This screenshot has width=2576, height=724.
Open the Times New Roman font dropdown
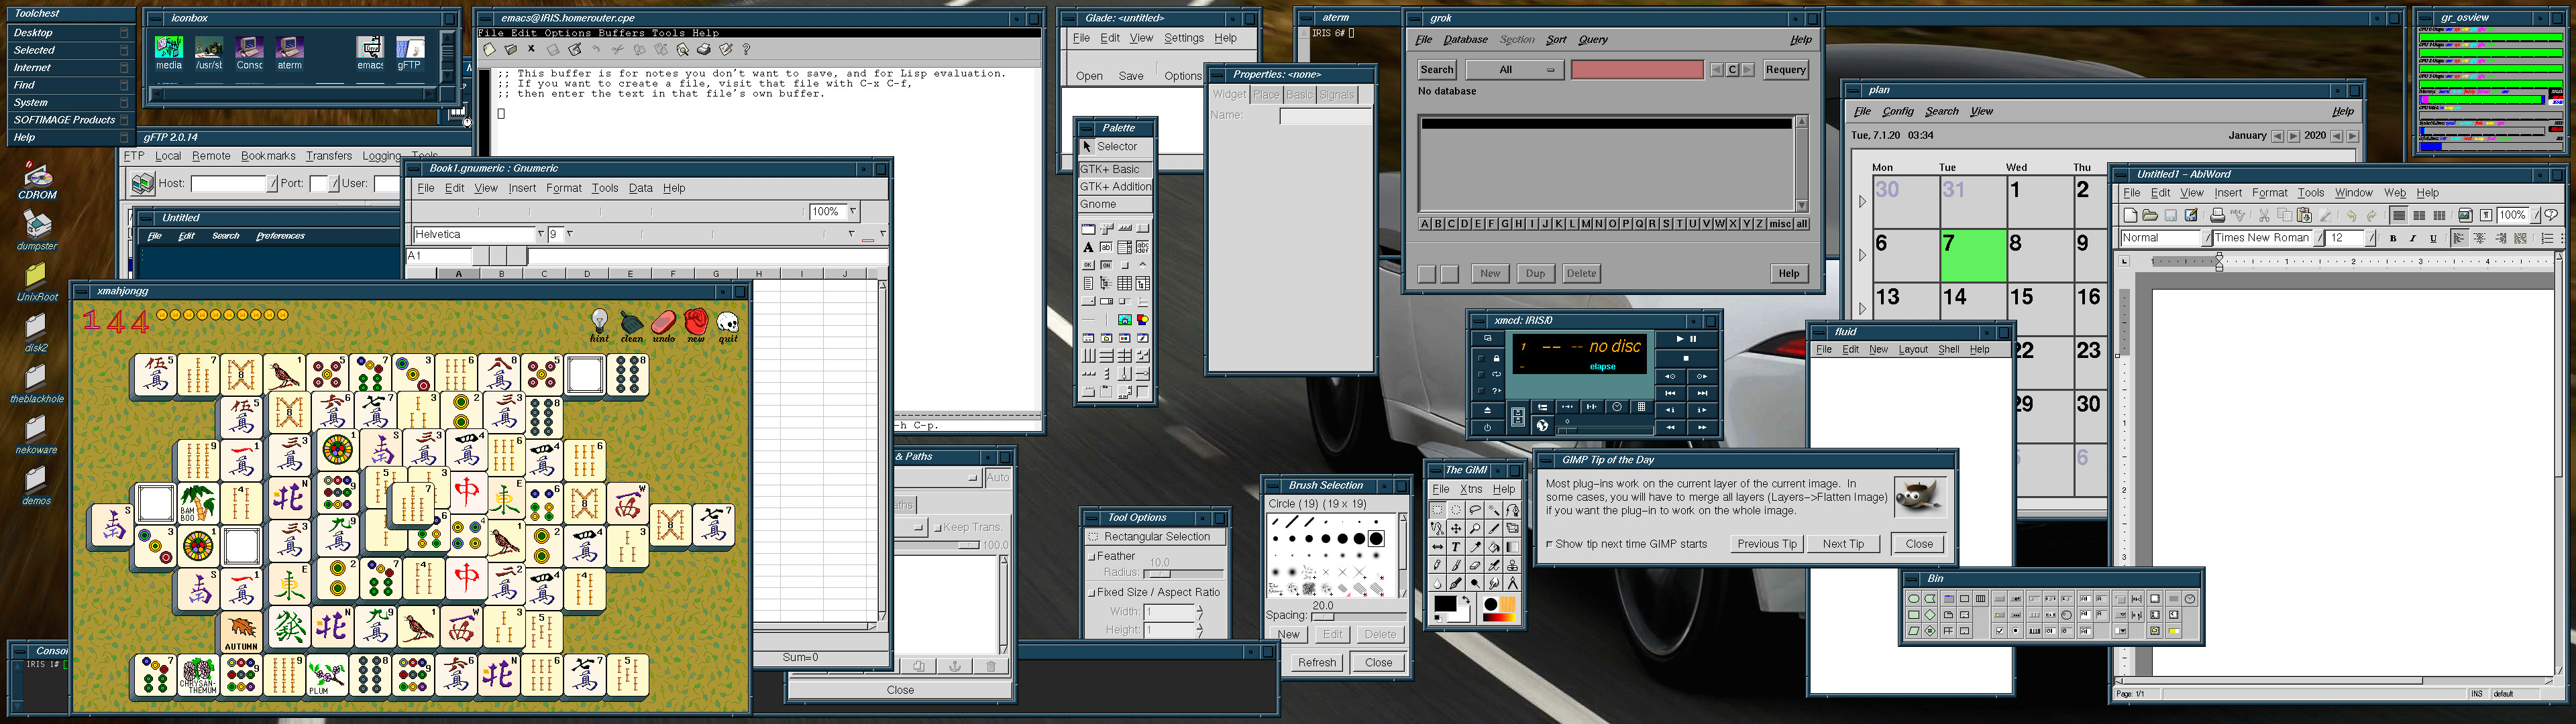[x=2319, y=238]
